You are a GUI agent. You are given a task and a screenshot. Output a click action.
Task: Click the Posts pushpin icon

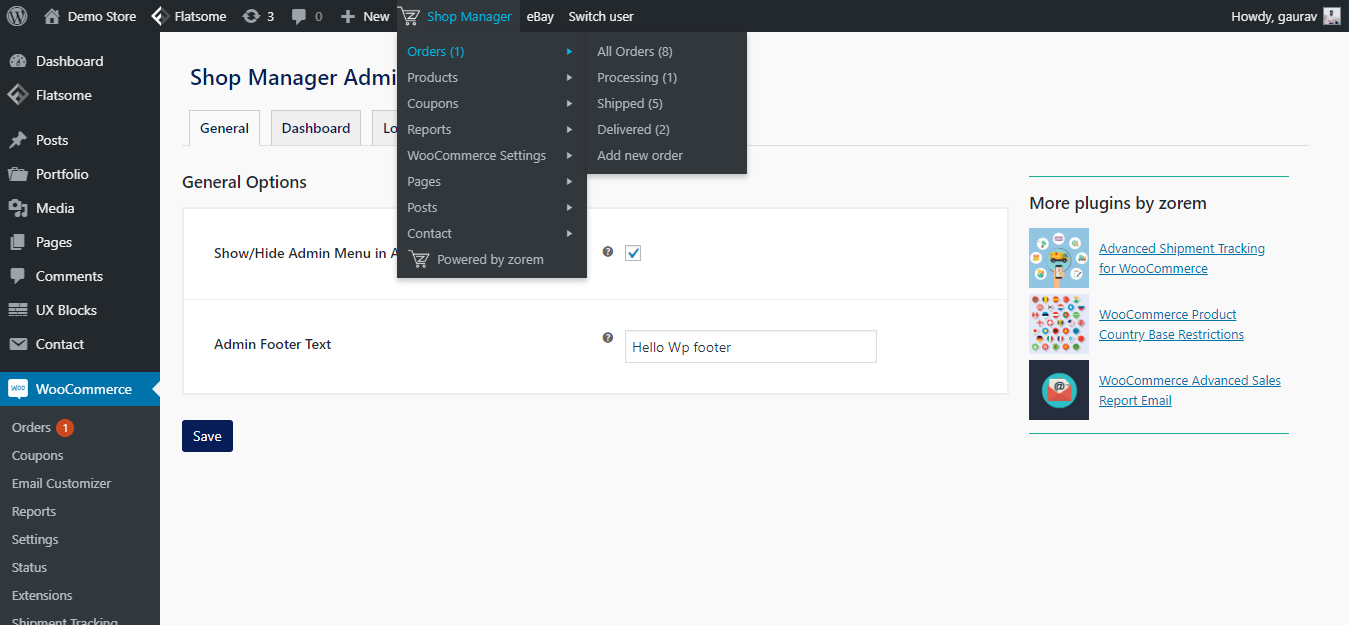pyautogui.click(x=18, y=140)
